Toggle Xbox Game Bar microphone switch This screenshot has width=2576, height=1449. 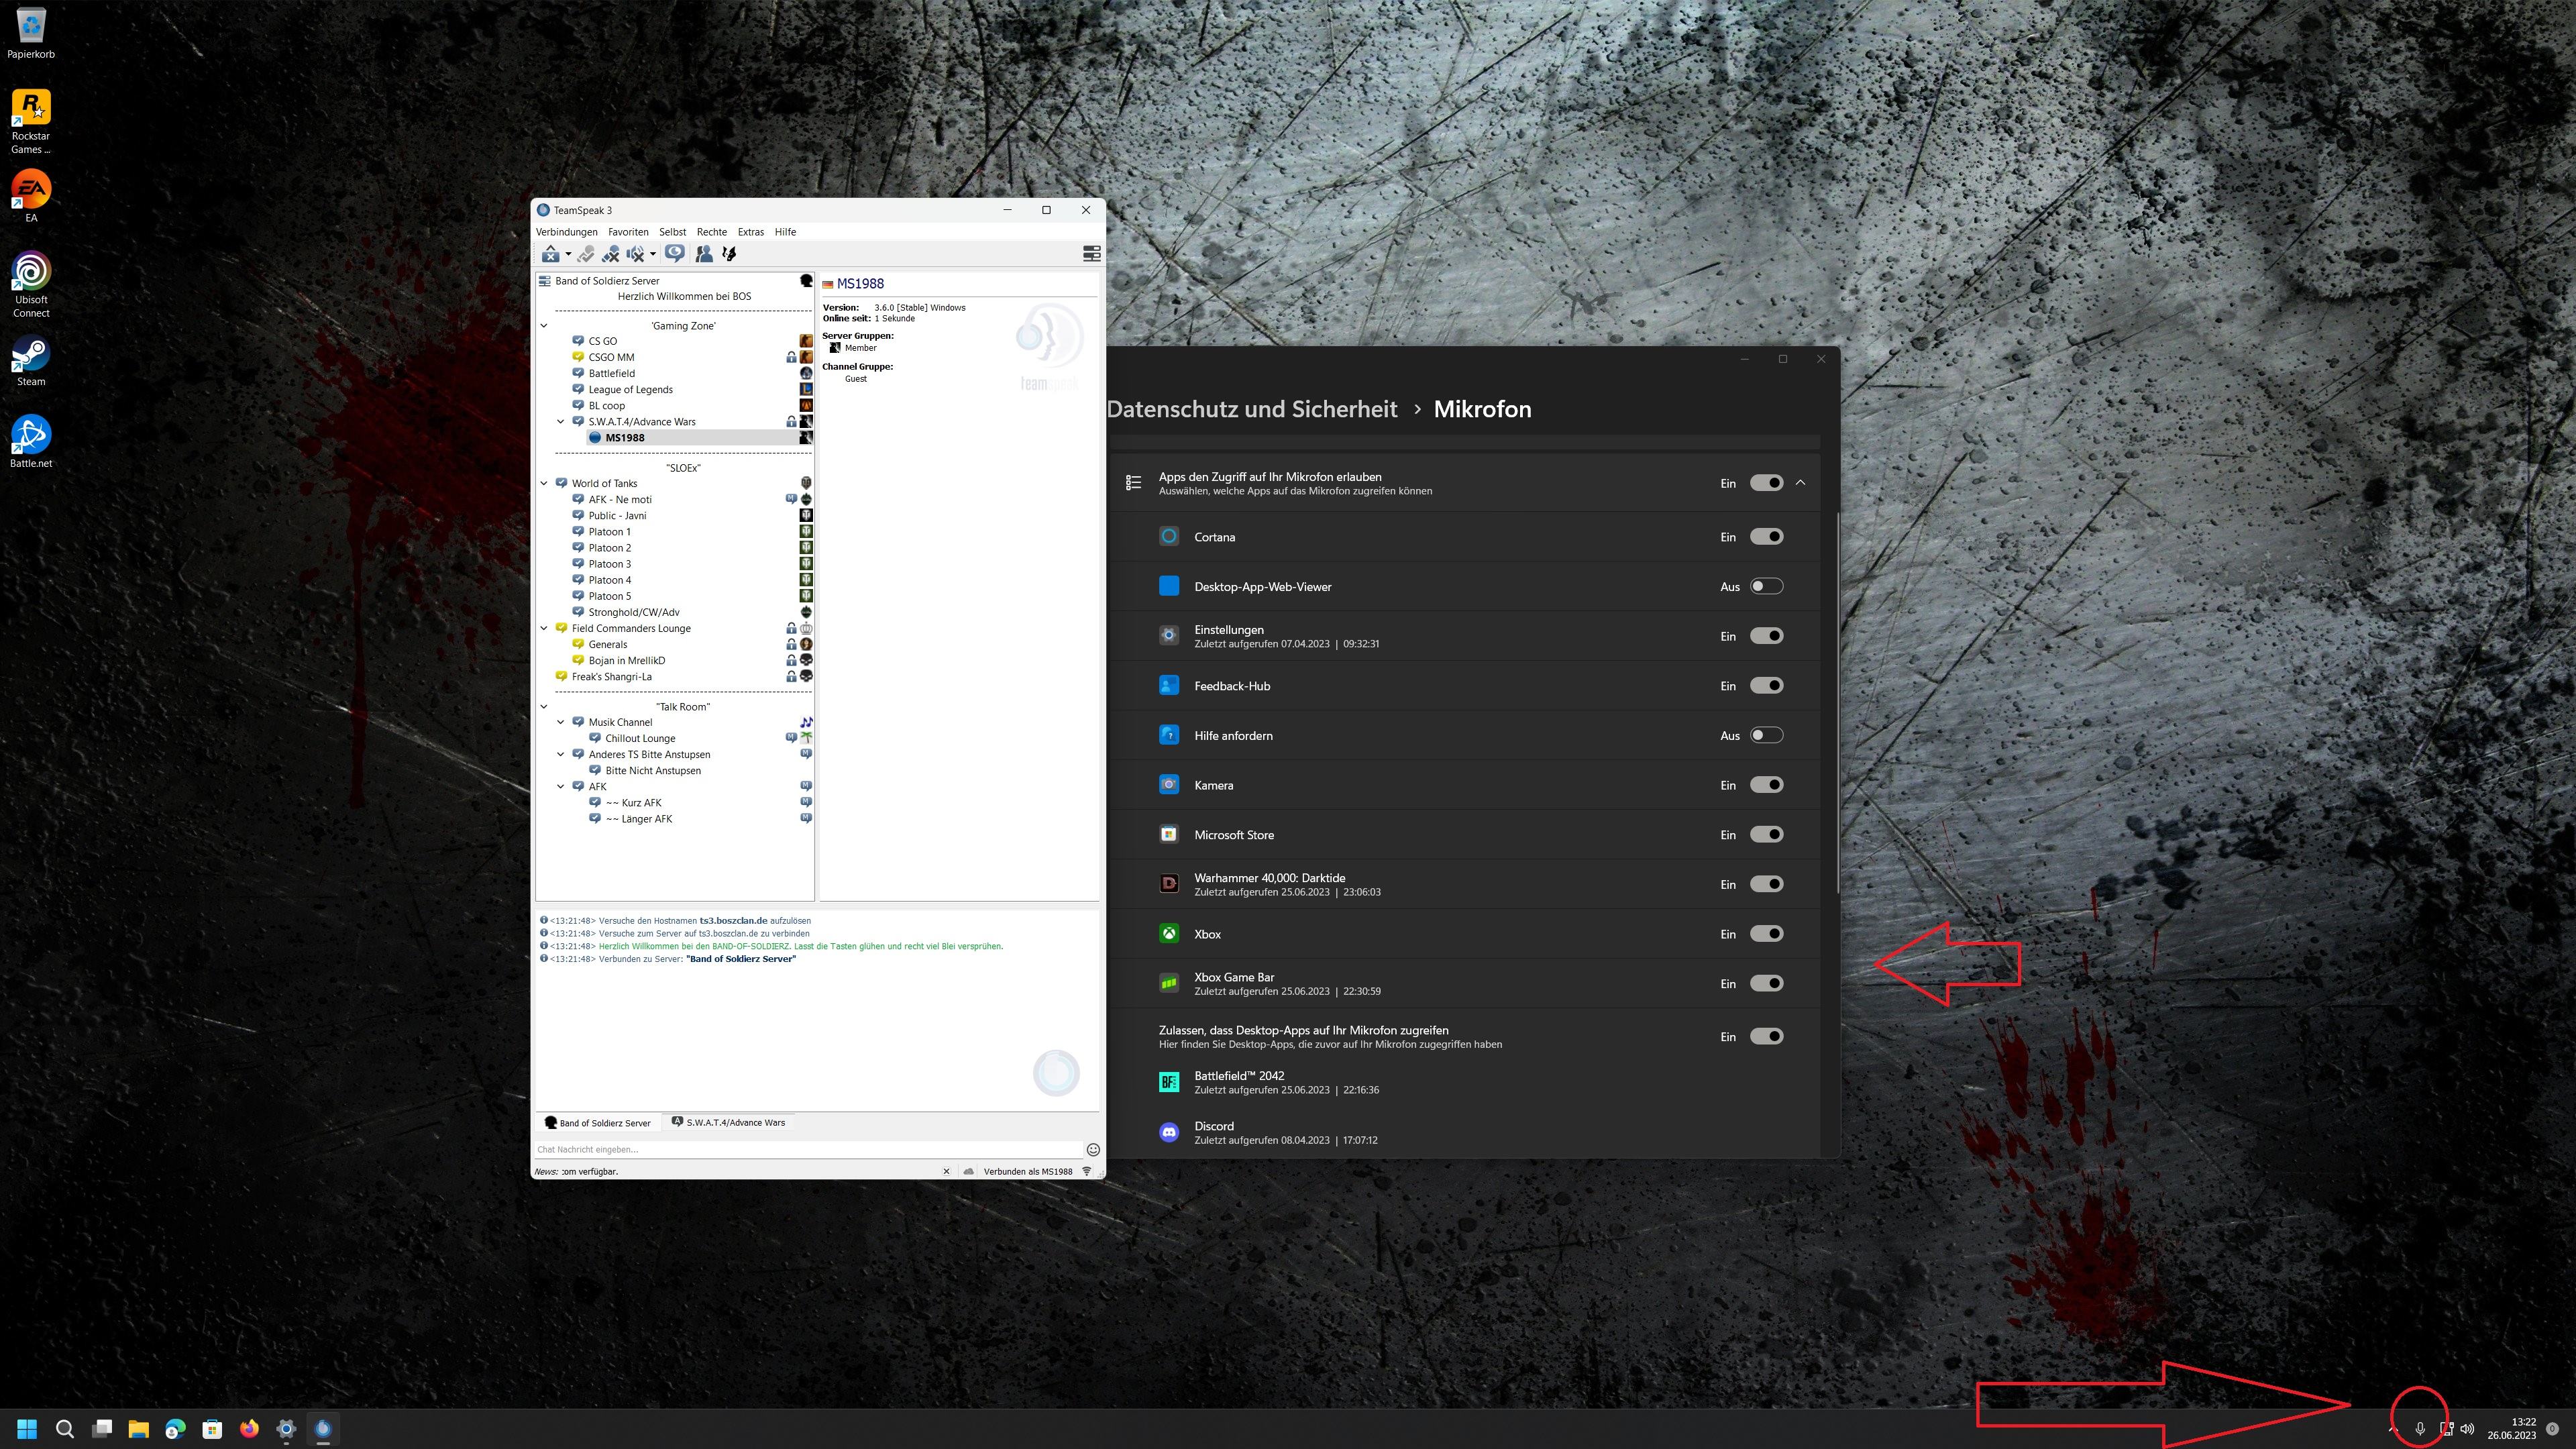coord(1767,984)
